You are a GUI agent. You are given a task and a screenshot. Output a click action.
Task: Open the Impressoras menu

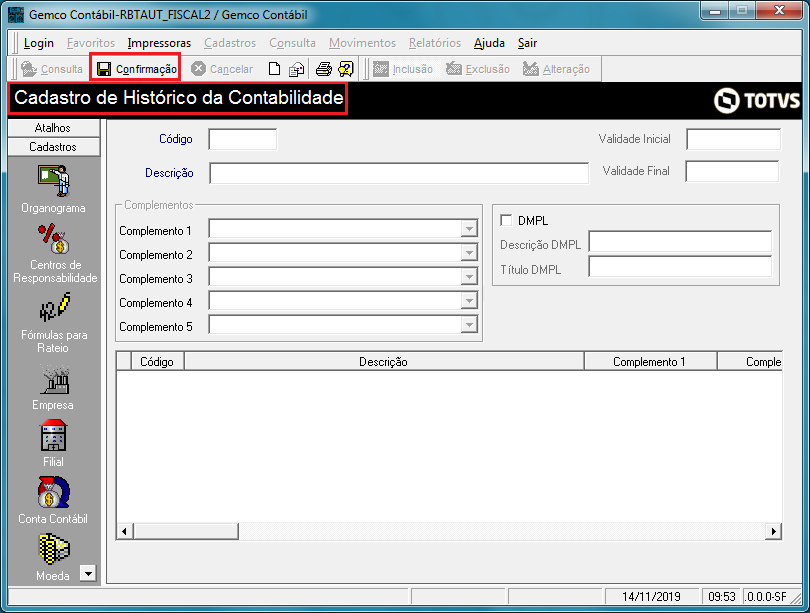click(159, 43)
